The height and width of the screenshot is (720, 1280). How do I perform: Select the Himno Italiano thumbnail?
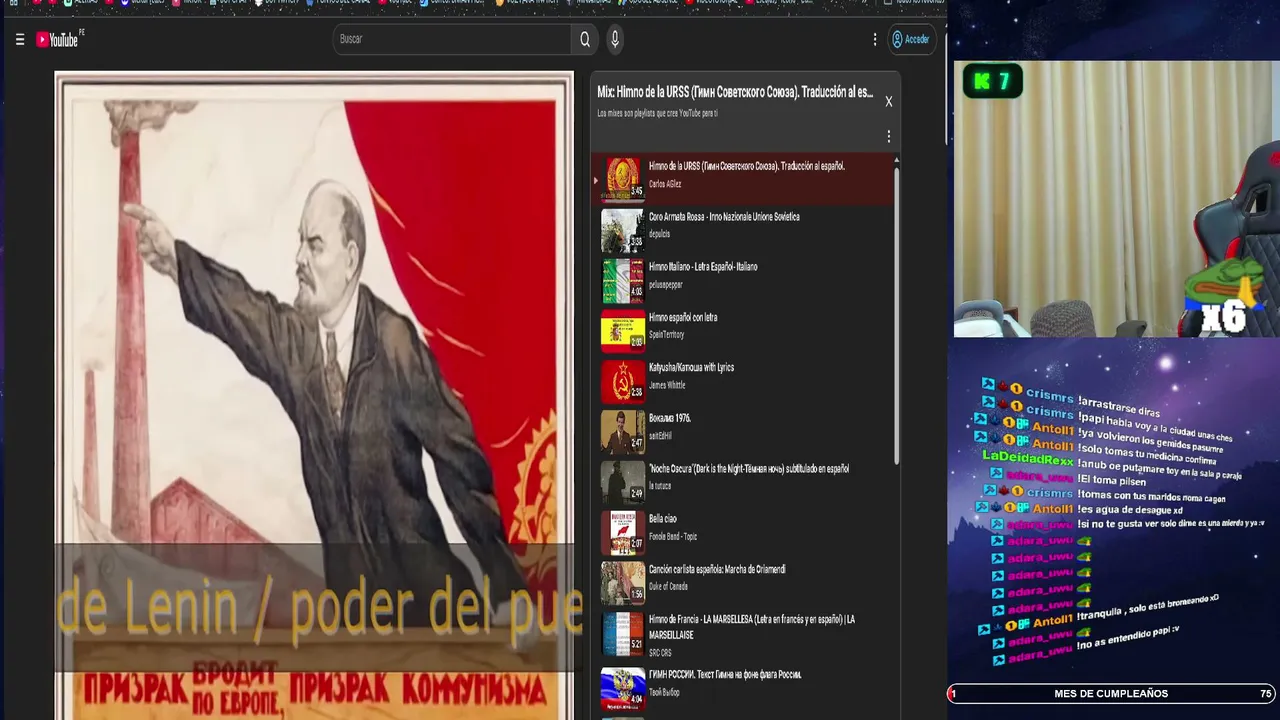click(x=622, y=279)
